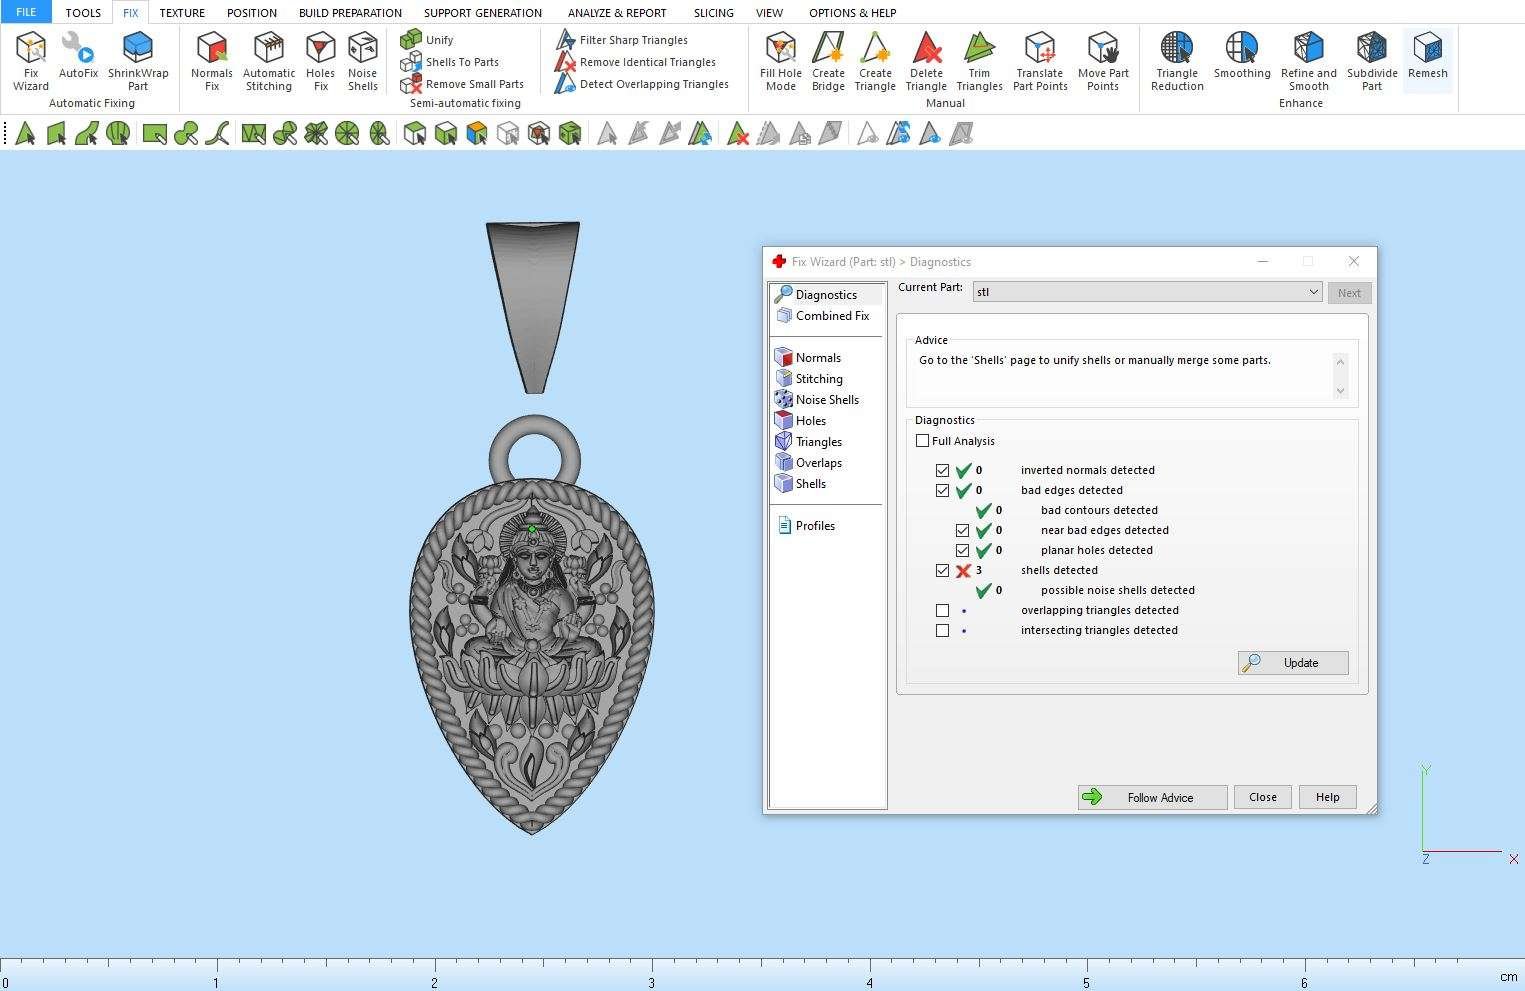Open the Shells page in the wizard
The width and height of the screenshot is (1525, 991).
click(810, 484)
